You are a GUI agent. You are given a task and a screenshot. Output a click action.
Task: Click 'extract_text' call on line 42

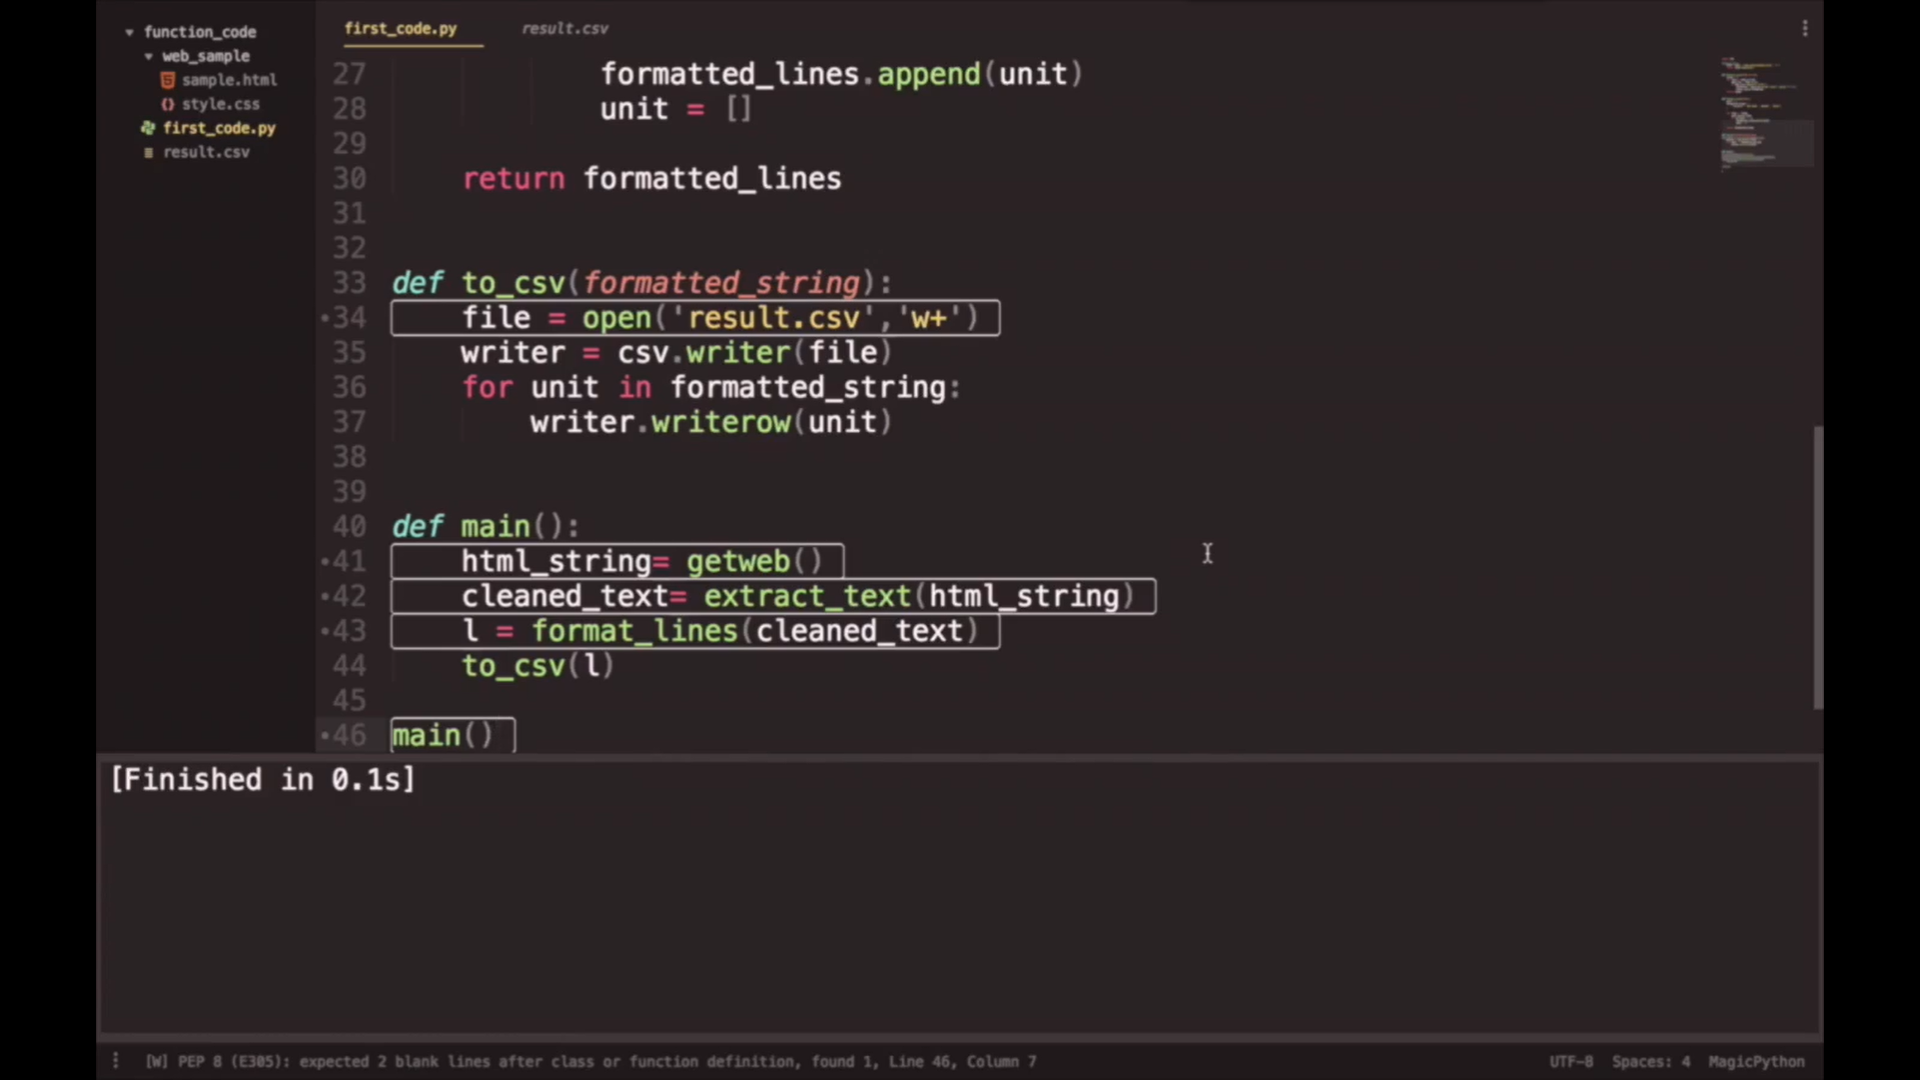[808, 596]
